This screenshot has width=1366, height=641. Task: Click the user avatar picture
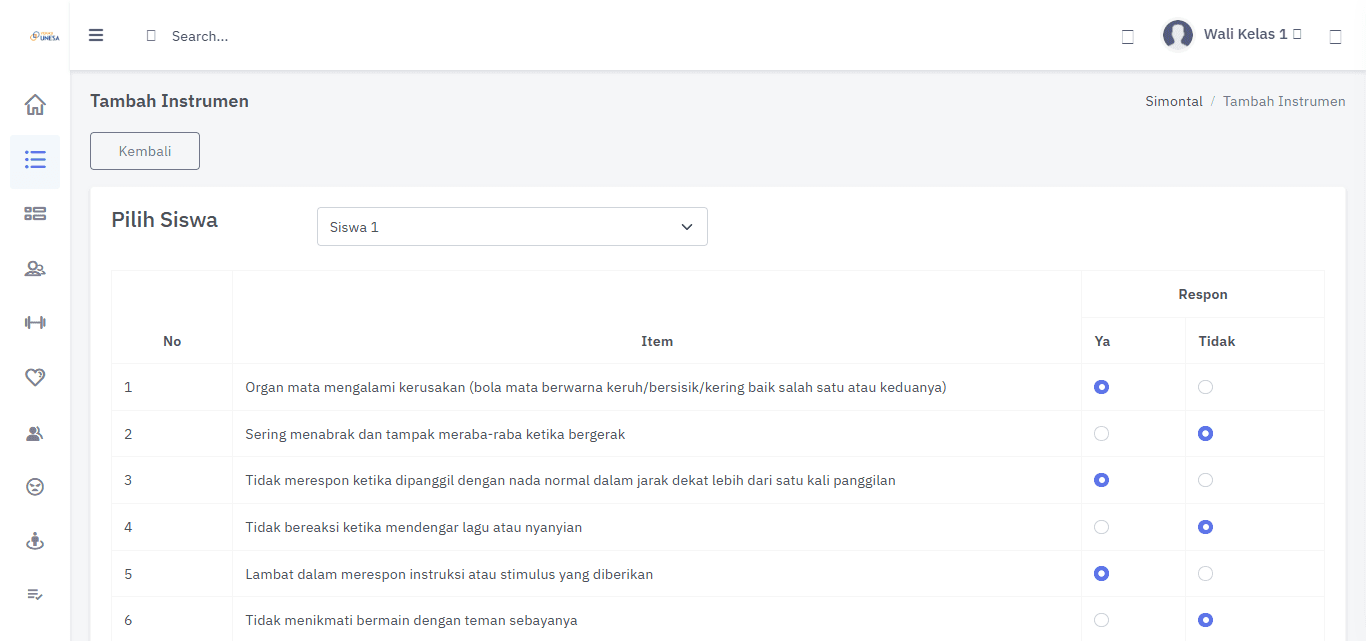click(1178, 35)
